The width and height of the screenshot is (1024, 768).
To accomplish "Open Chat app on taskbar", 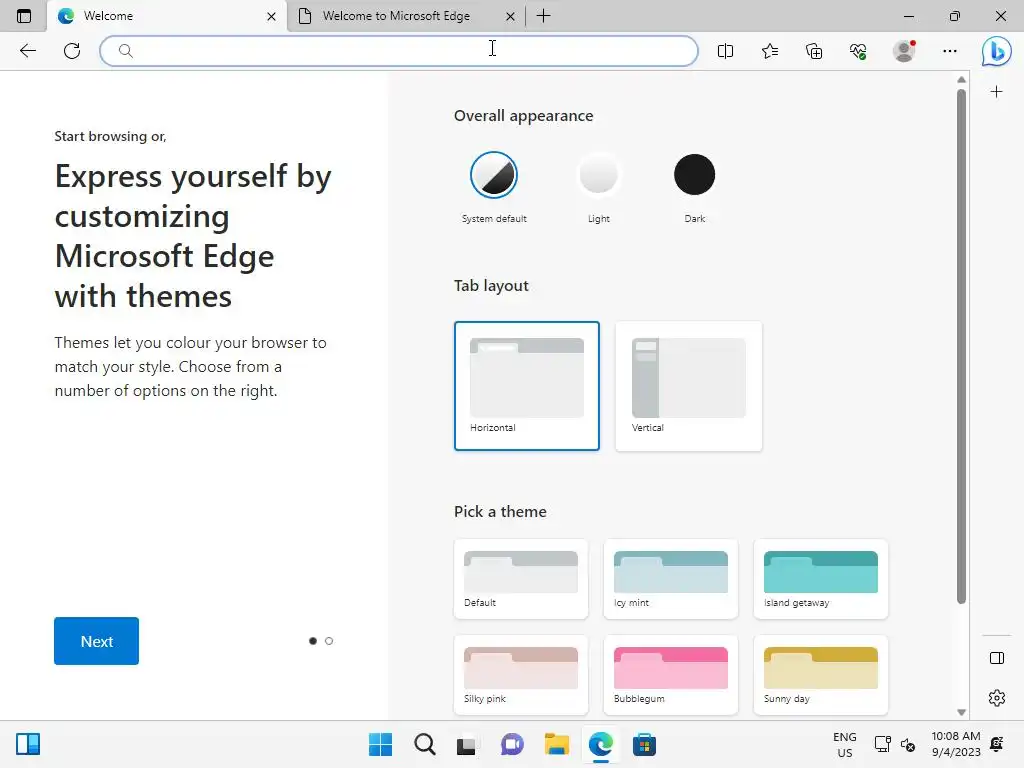I will click(x=512, y=744).
